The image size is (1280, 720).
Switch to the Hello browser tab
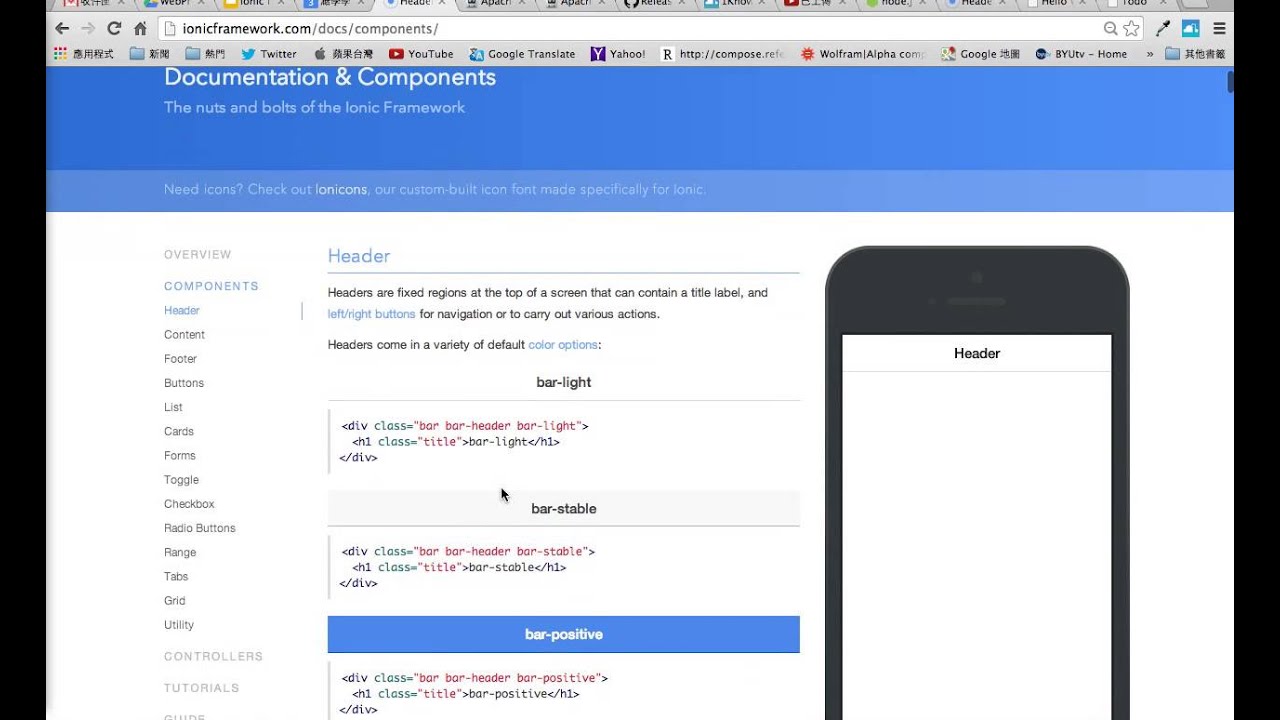point(1054,4)
